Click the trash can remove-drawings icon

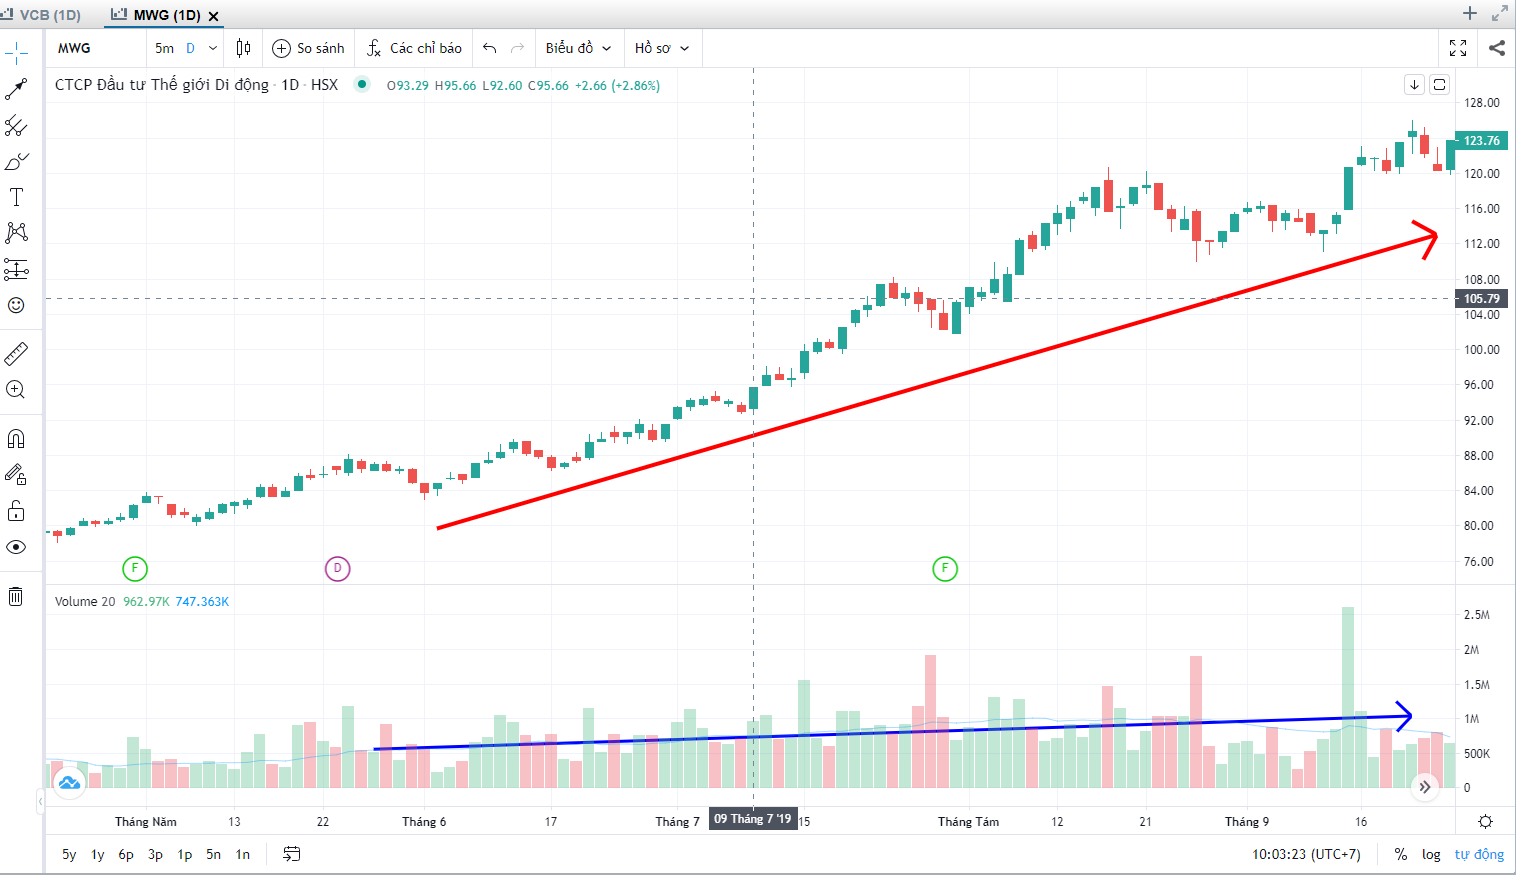point(16,597)
